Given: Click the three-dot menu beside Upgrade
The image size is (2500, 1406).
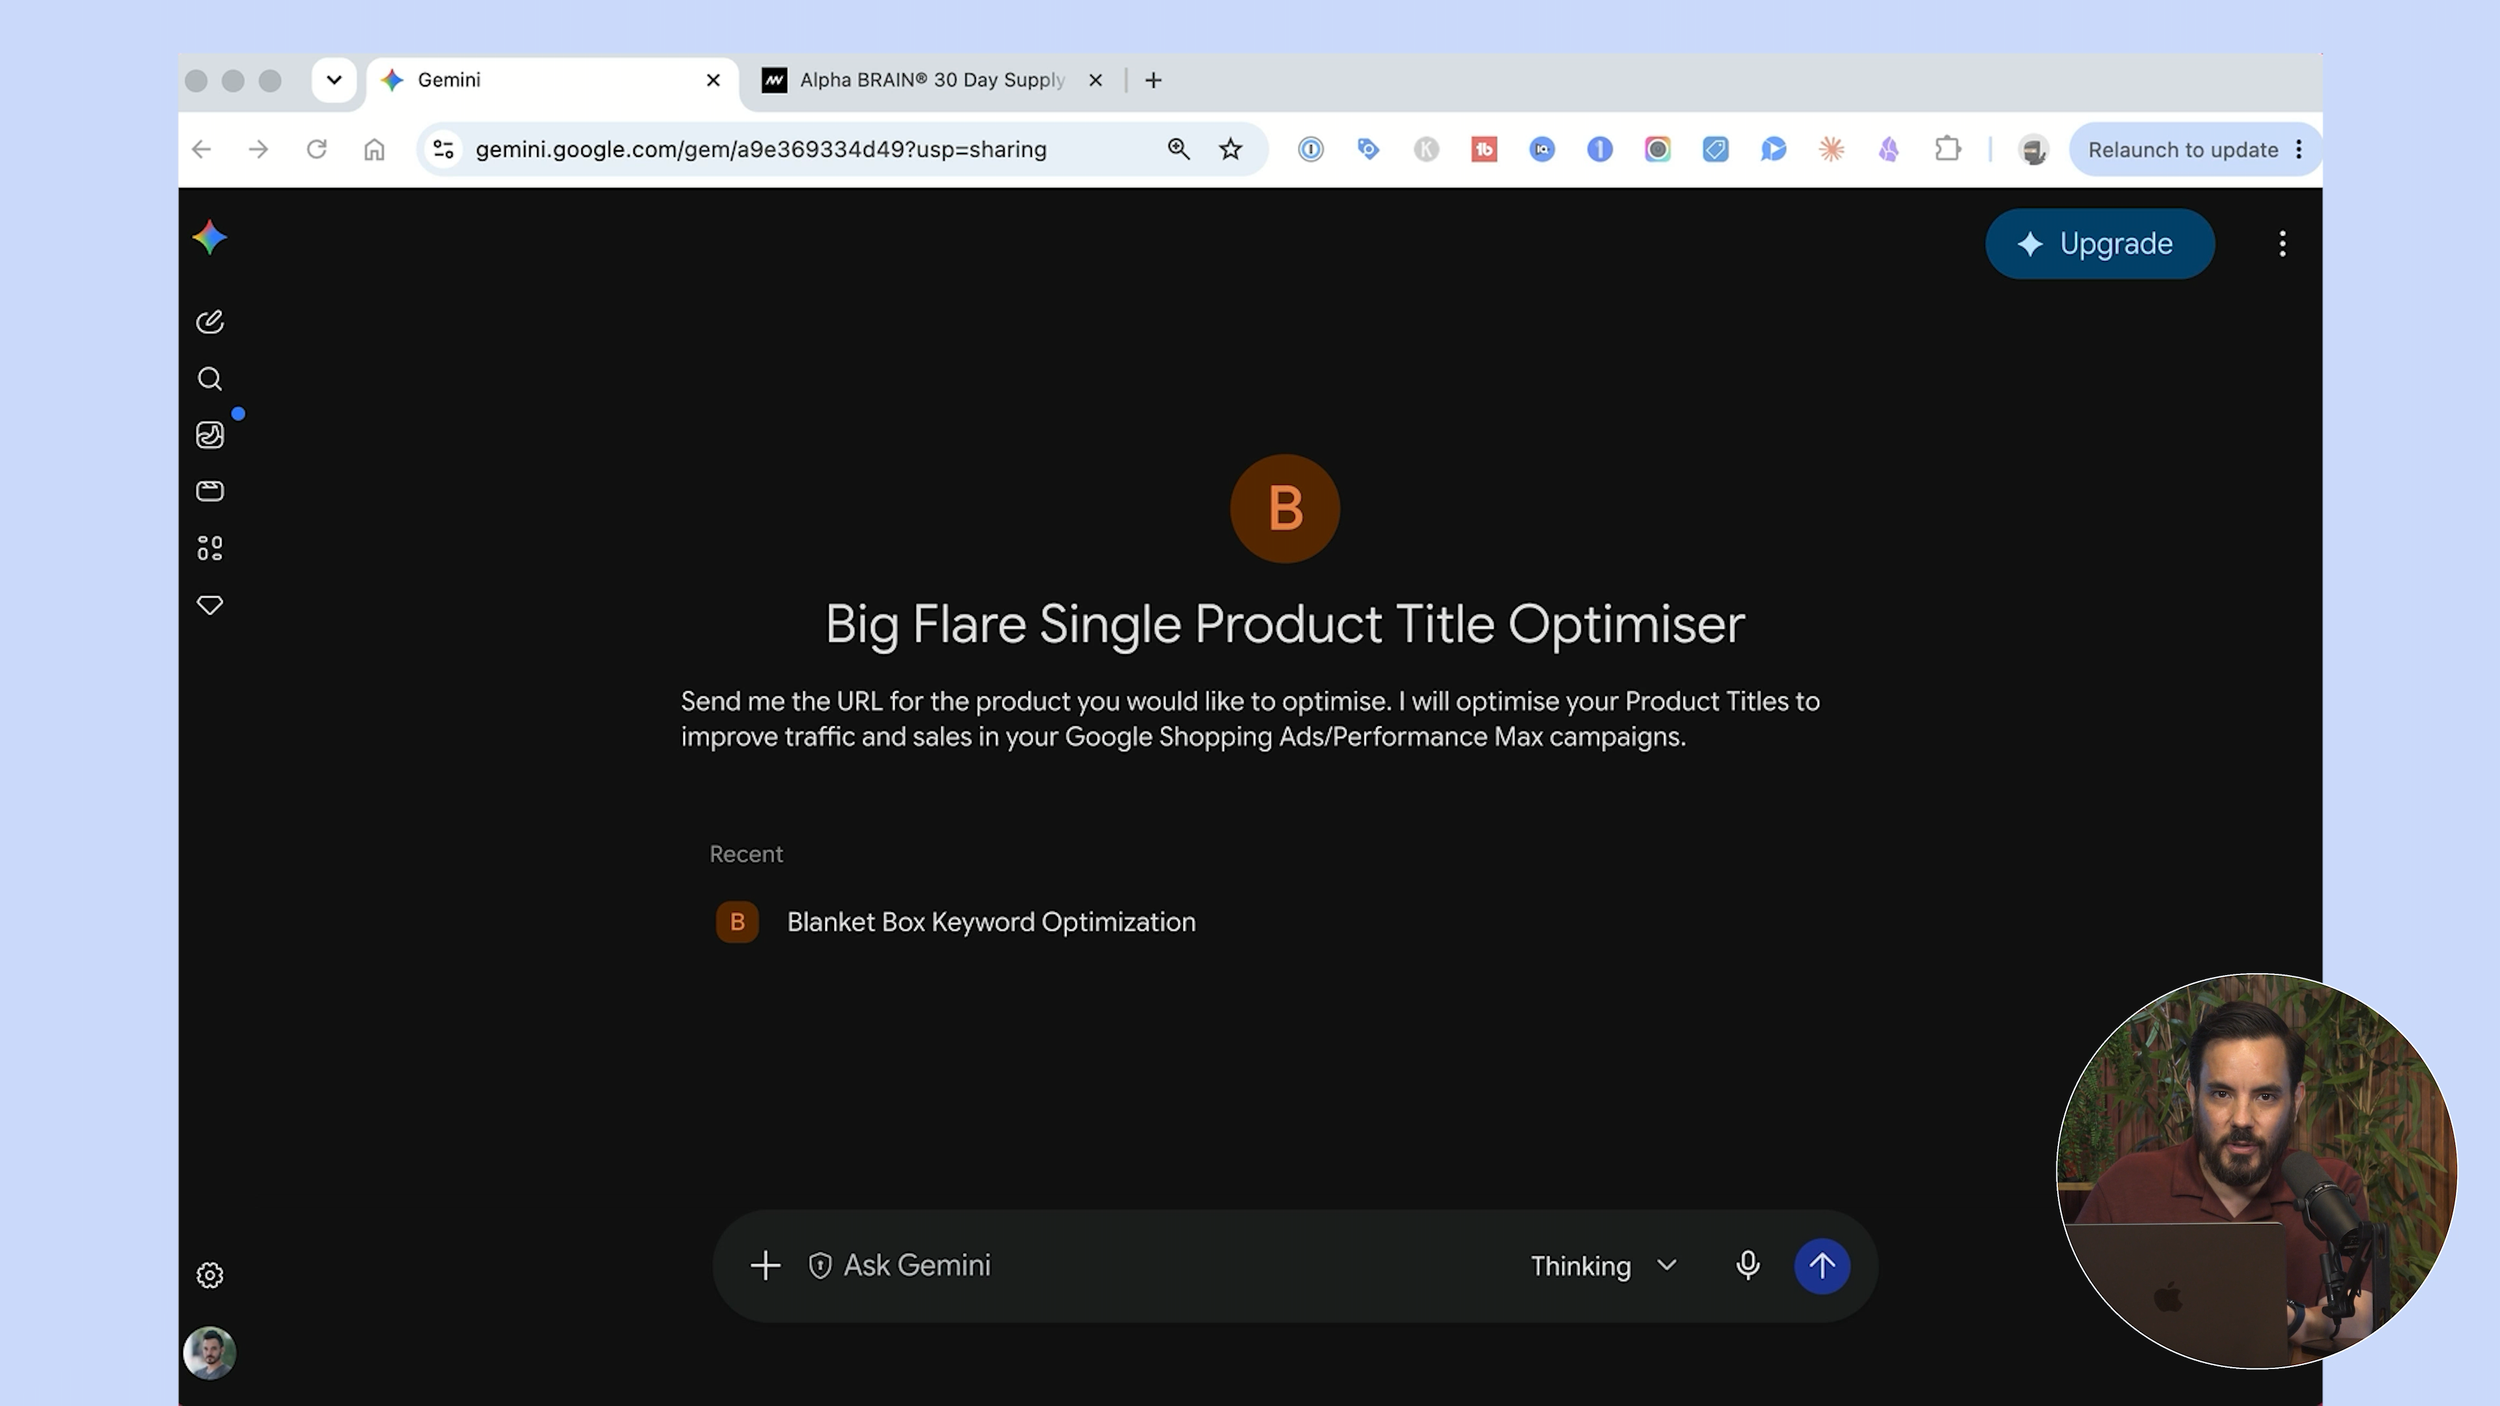Looking at the screenshot, I should coord(2282,244).
